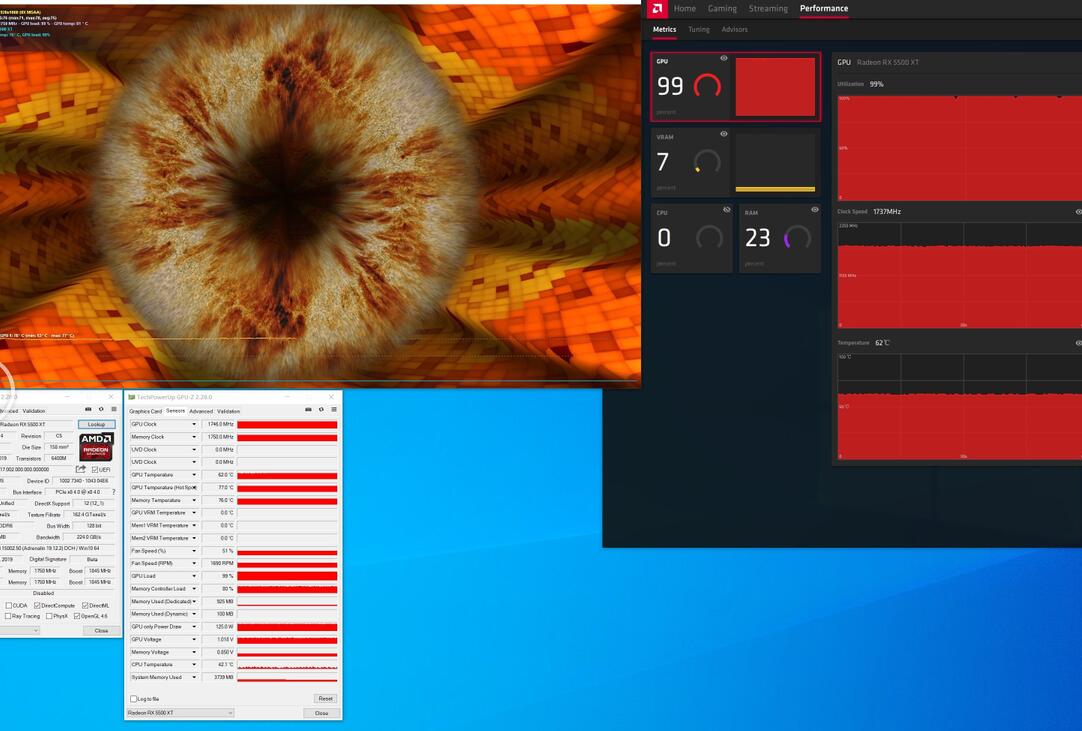
Task: Click the '1737MHz' Clock Speed readout
Action: coord(887,212)
